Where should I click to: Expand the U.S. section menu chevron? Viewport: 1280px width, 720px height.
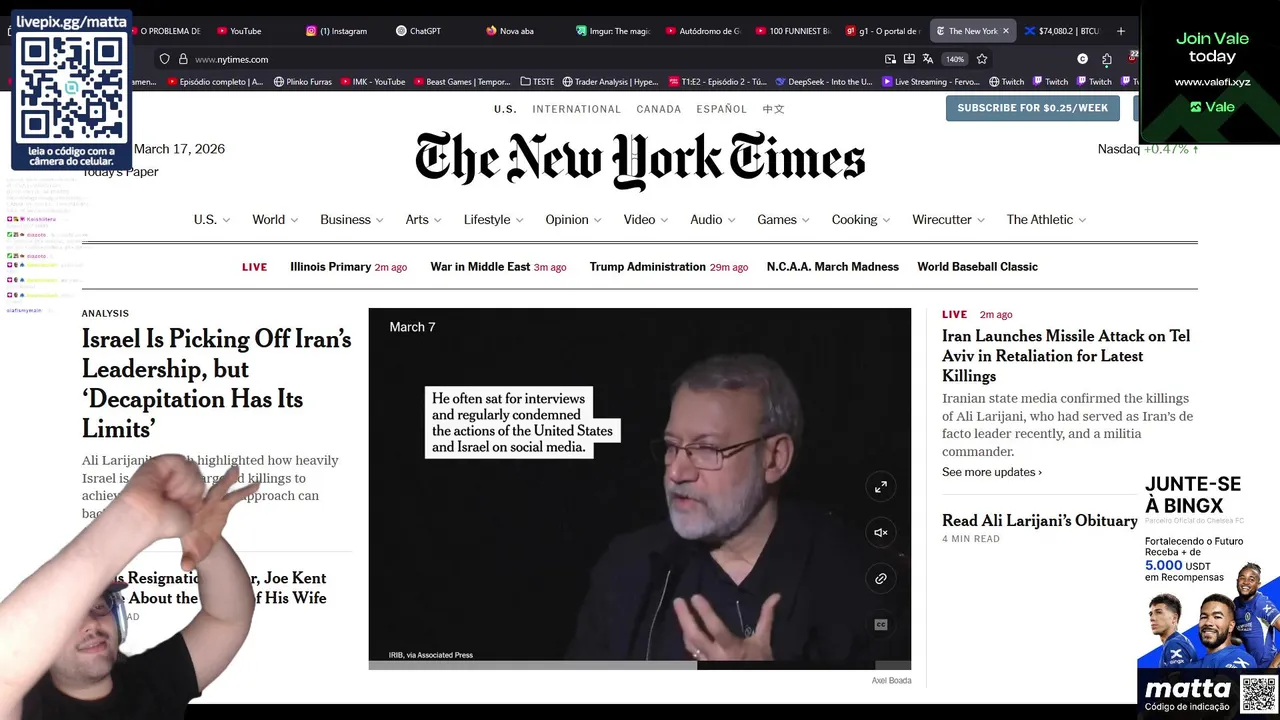(226, 220)
